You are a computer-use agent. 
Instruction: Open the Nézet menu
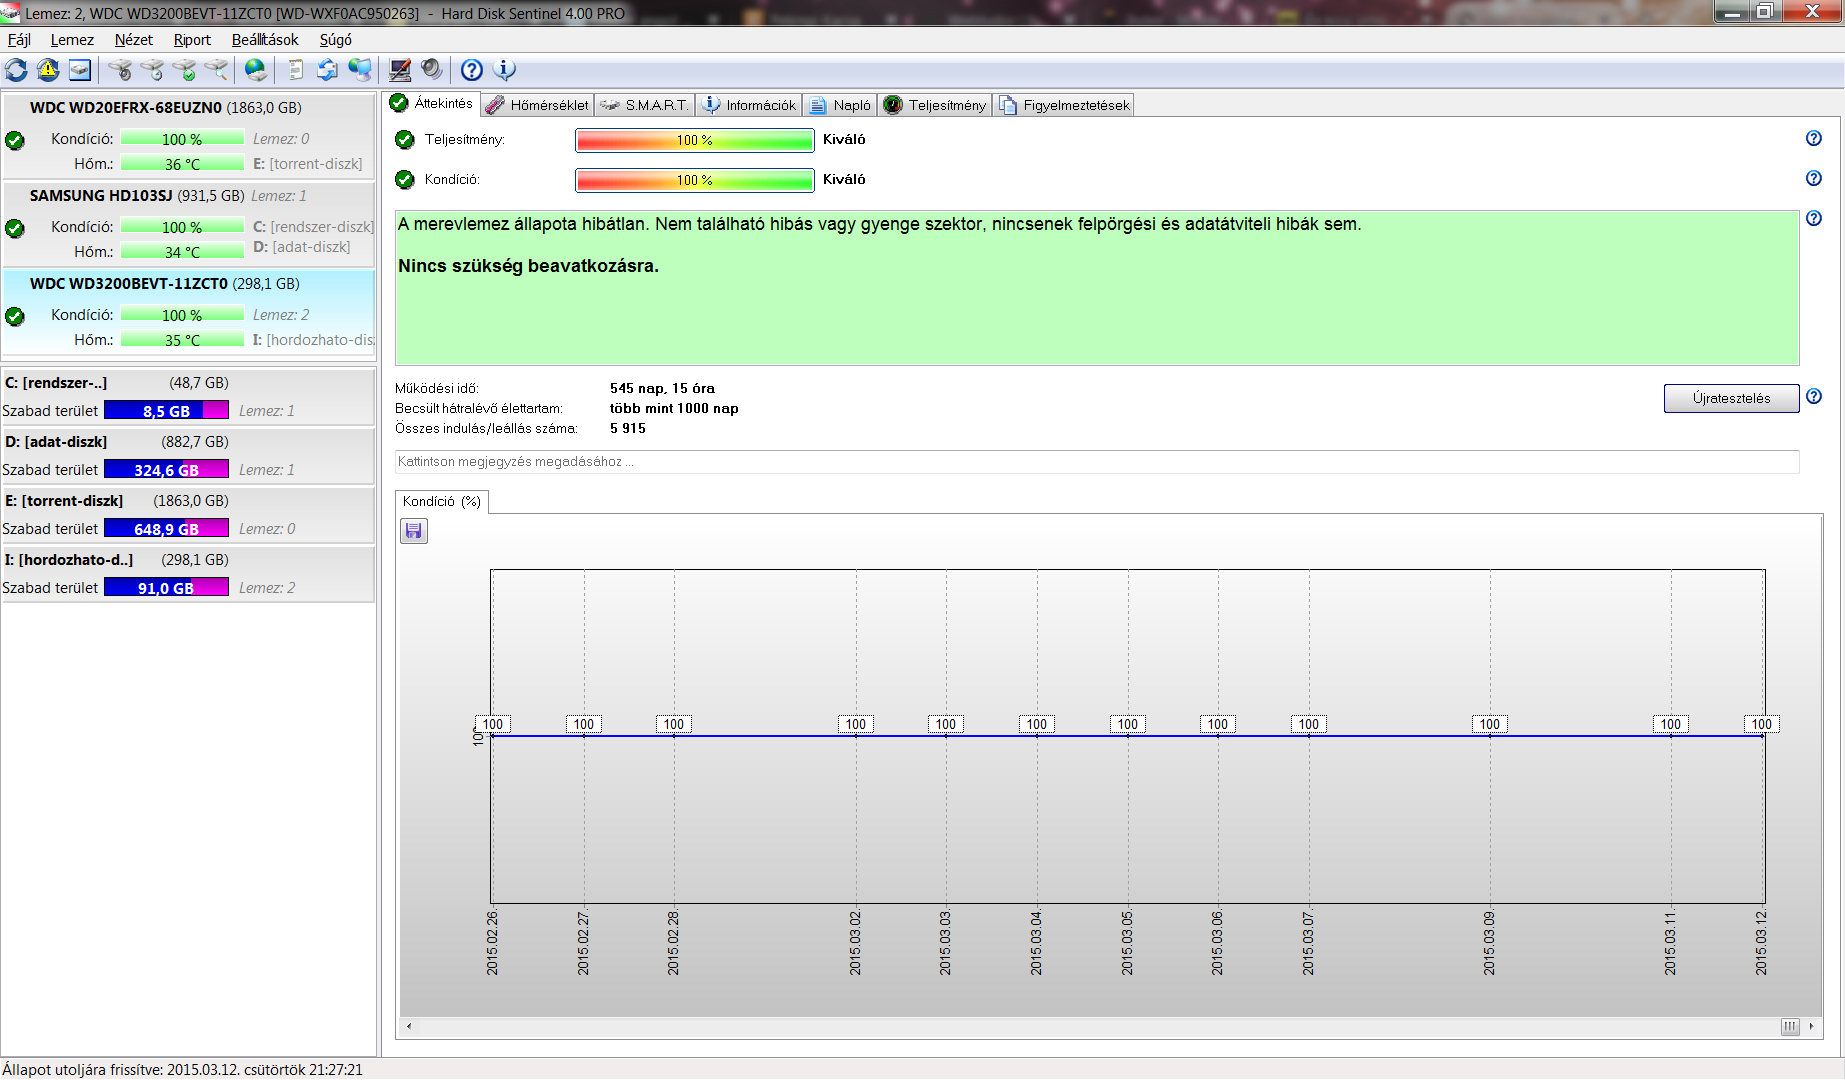[134, 40]
